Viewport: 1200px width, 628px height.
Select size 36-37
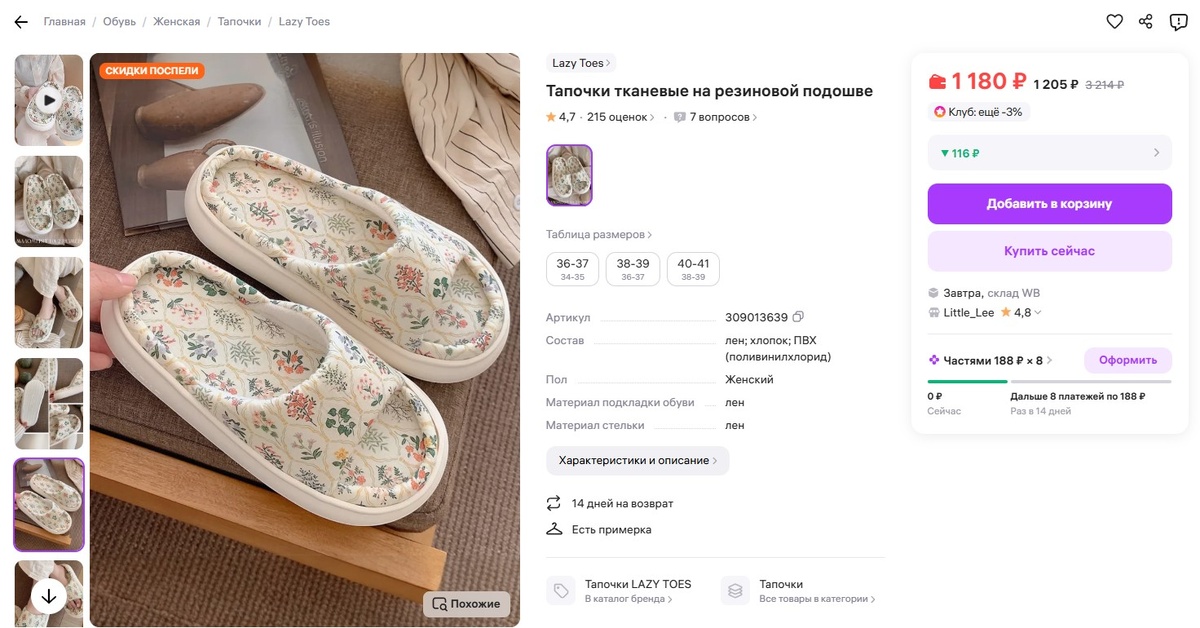coord(572,269)
